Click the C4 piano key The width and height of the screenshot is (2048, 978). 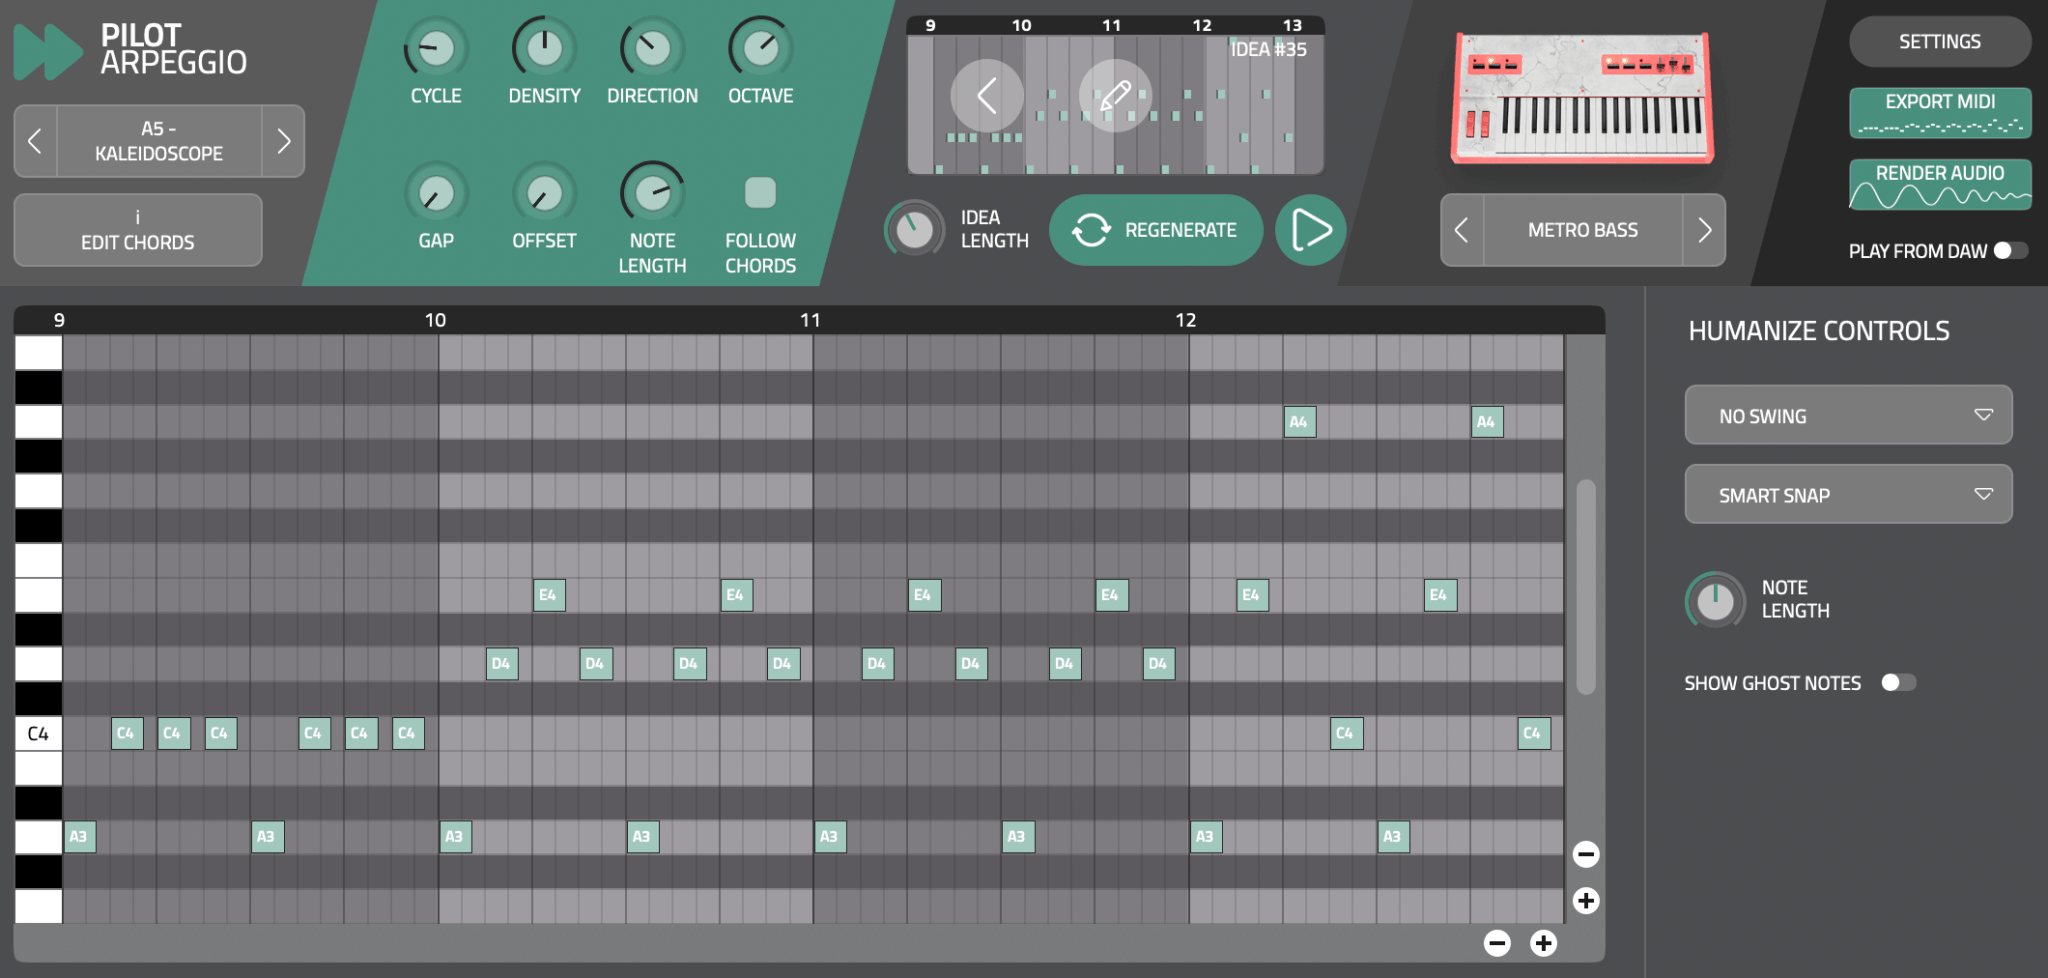(38, 733)
